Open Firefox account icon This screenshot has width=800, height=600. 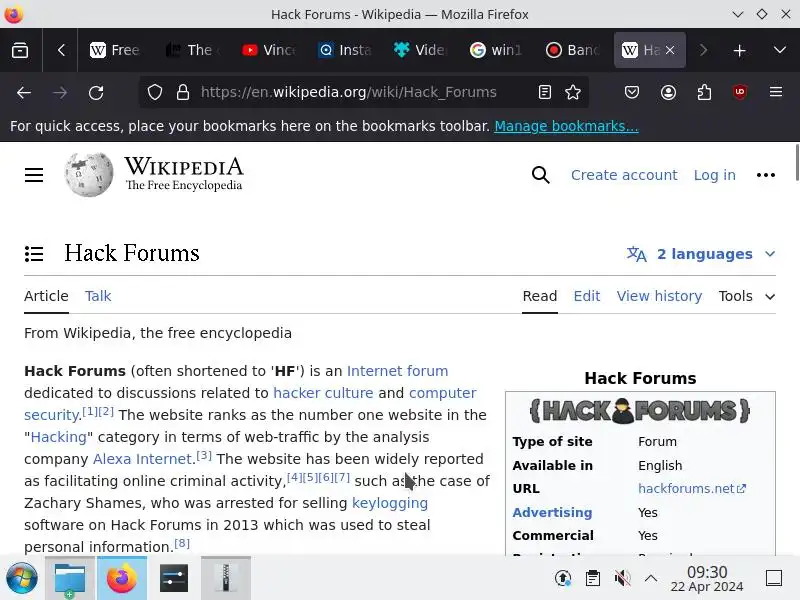click(668, 92)
